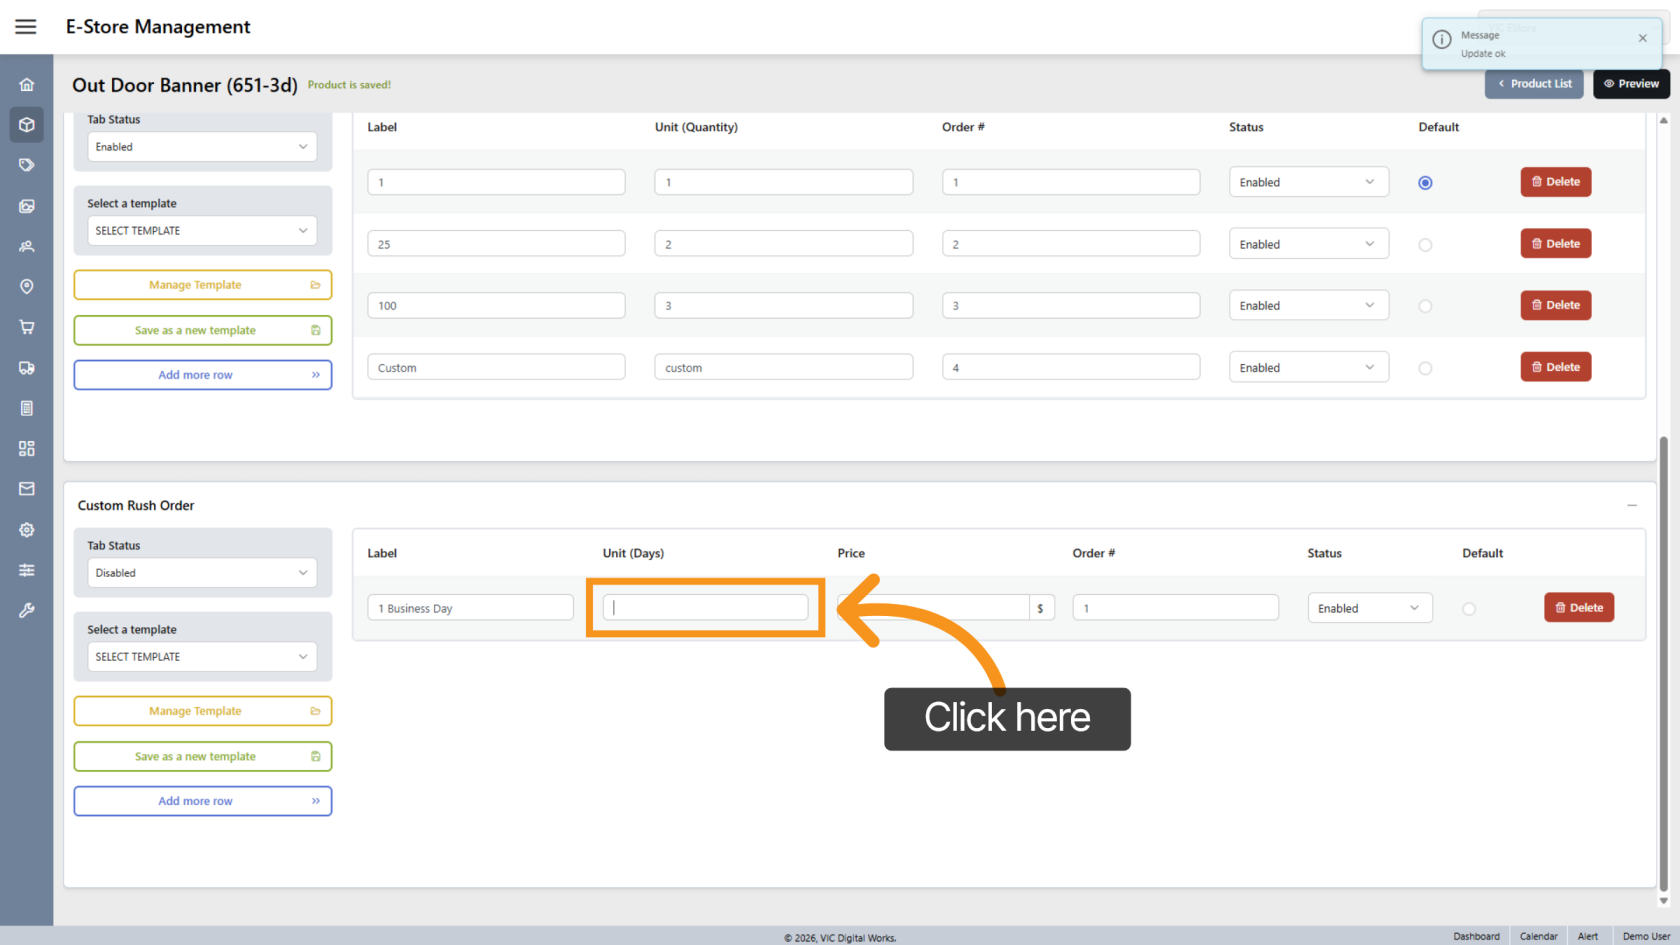Collapse the Custom Rush Order section

[x=1632, y=506]
